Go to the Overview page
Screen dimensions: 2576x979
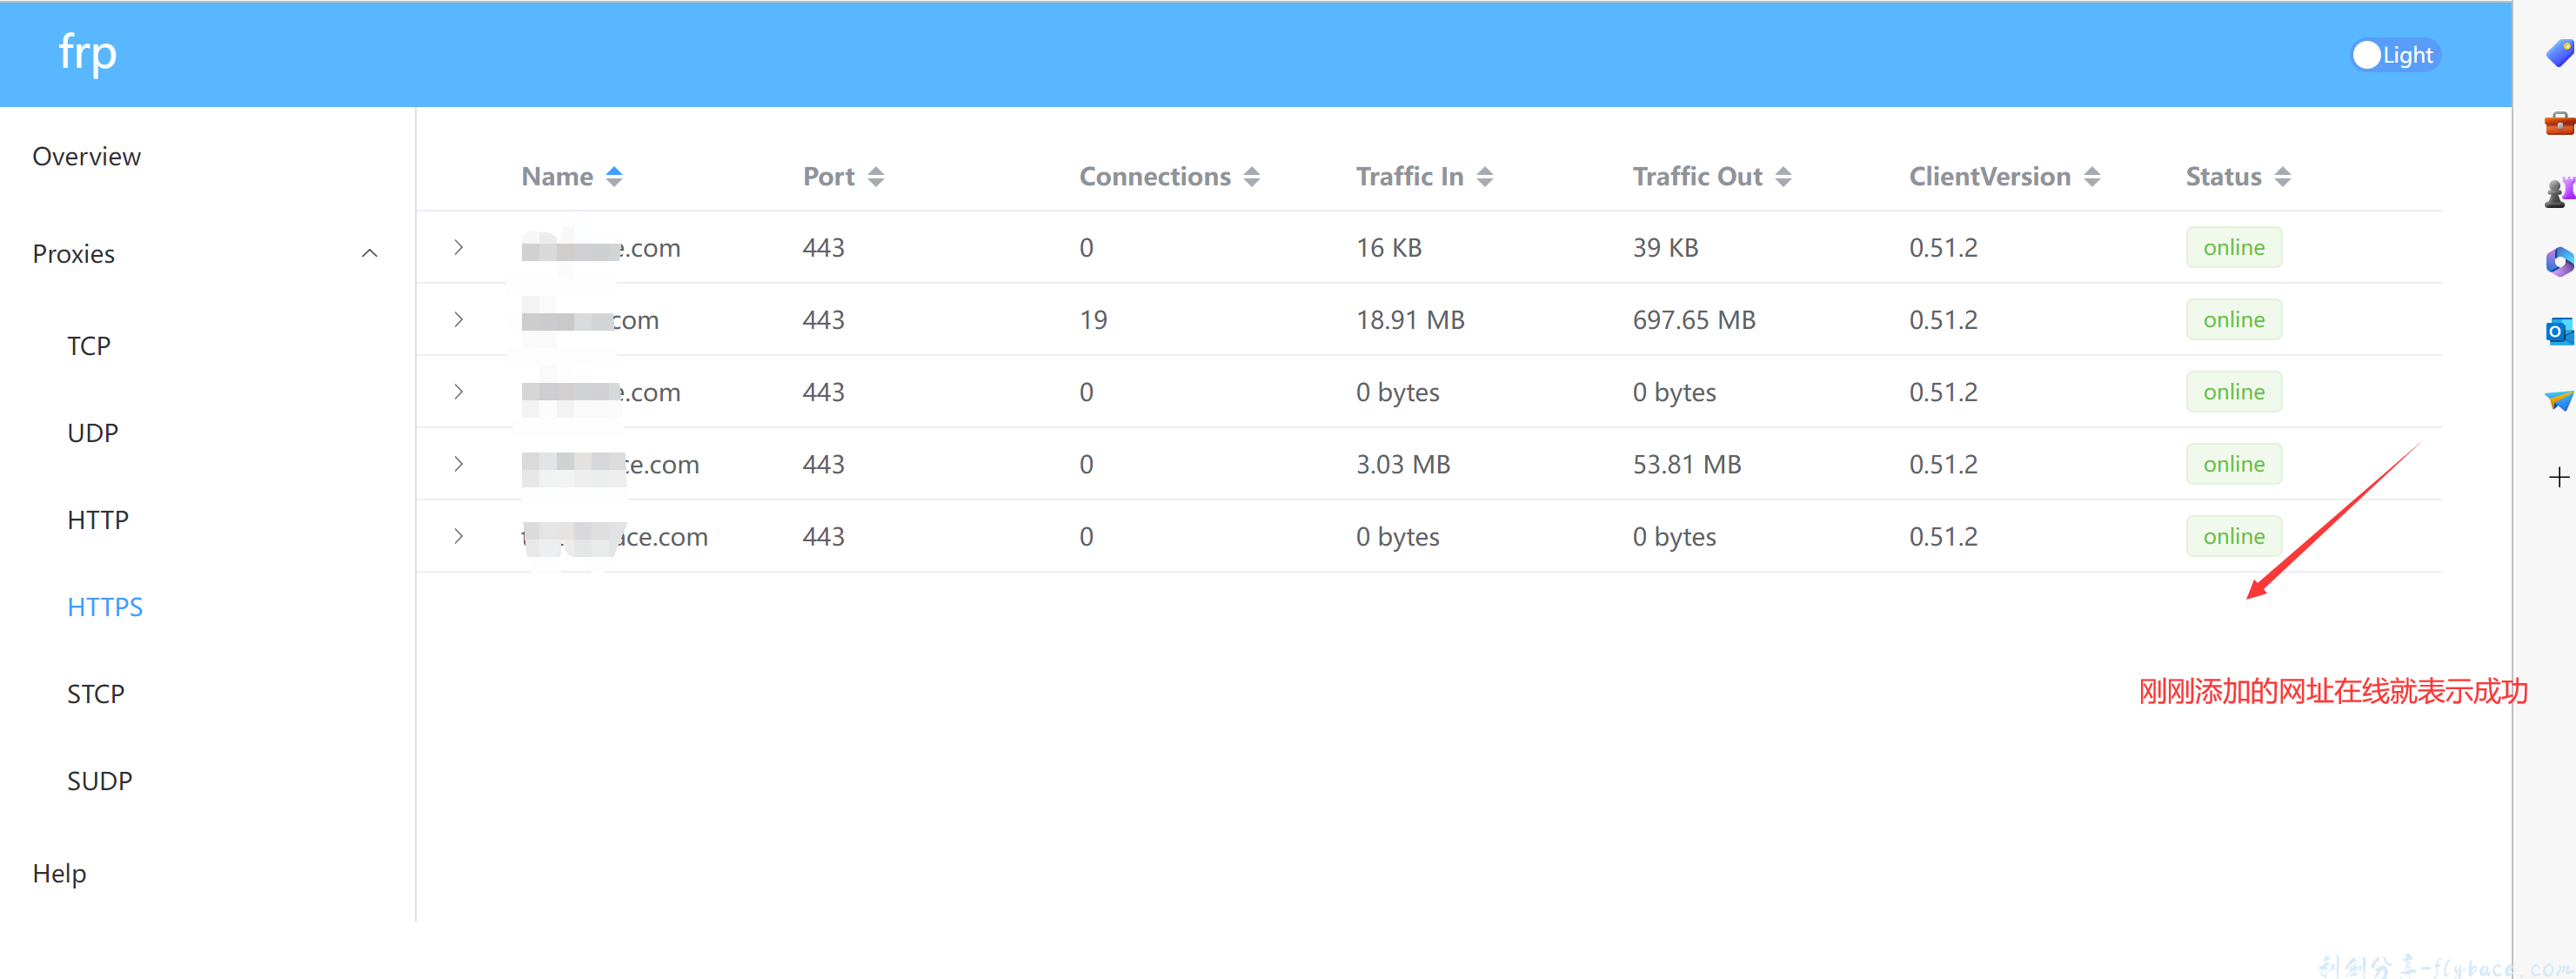87,157
